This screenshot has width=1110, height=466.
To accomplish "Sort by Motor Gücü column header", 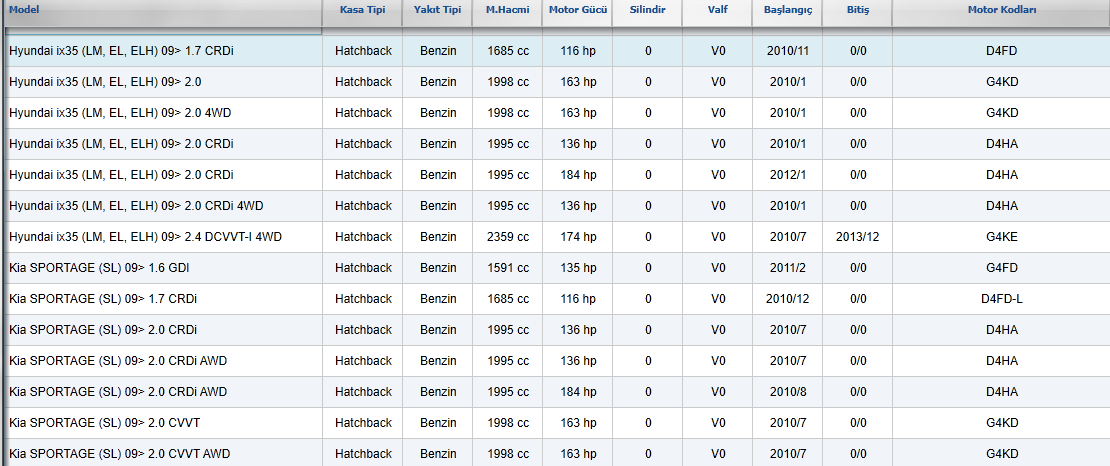I will (578, 11).
